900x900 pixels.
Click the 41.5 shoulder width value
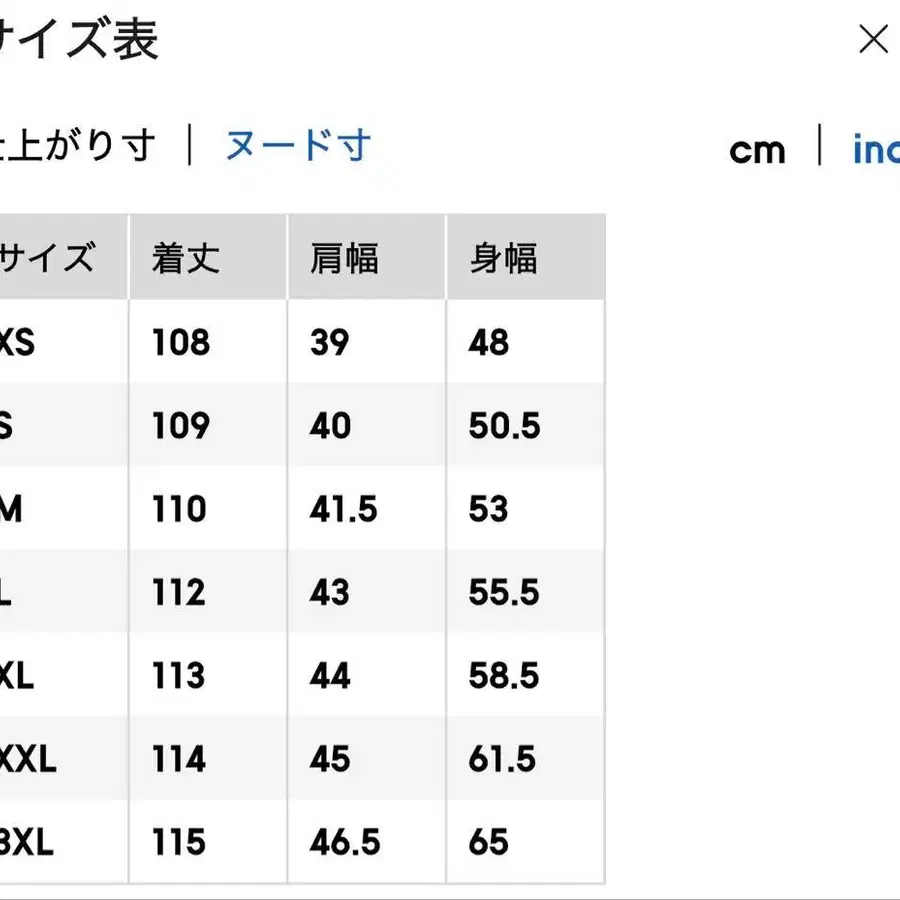pos(344,509)
